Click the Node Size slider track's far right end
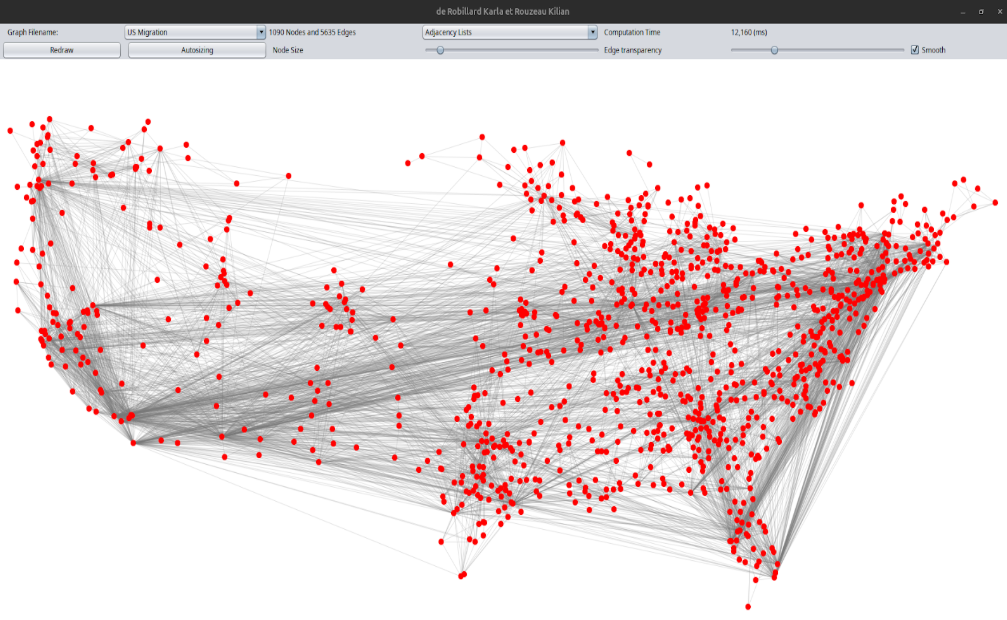Image resolution: width=1007 pixels, height=620 pixels. click(597, 50)
